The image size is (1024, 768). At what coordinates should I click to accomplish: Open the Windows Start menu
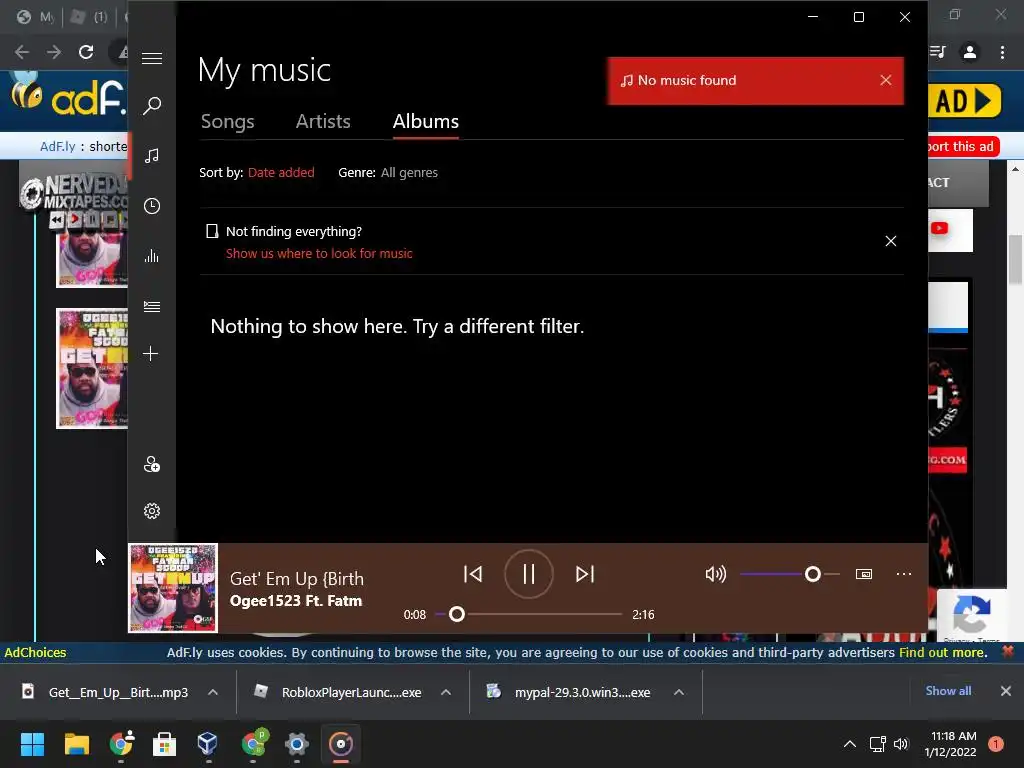32,744
